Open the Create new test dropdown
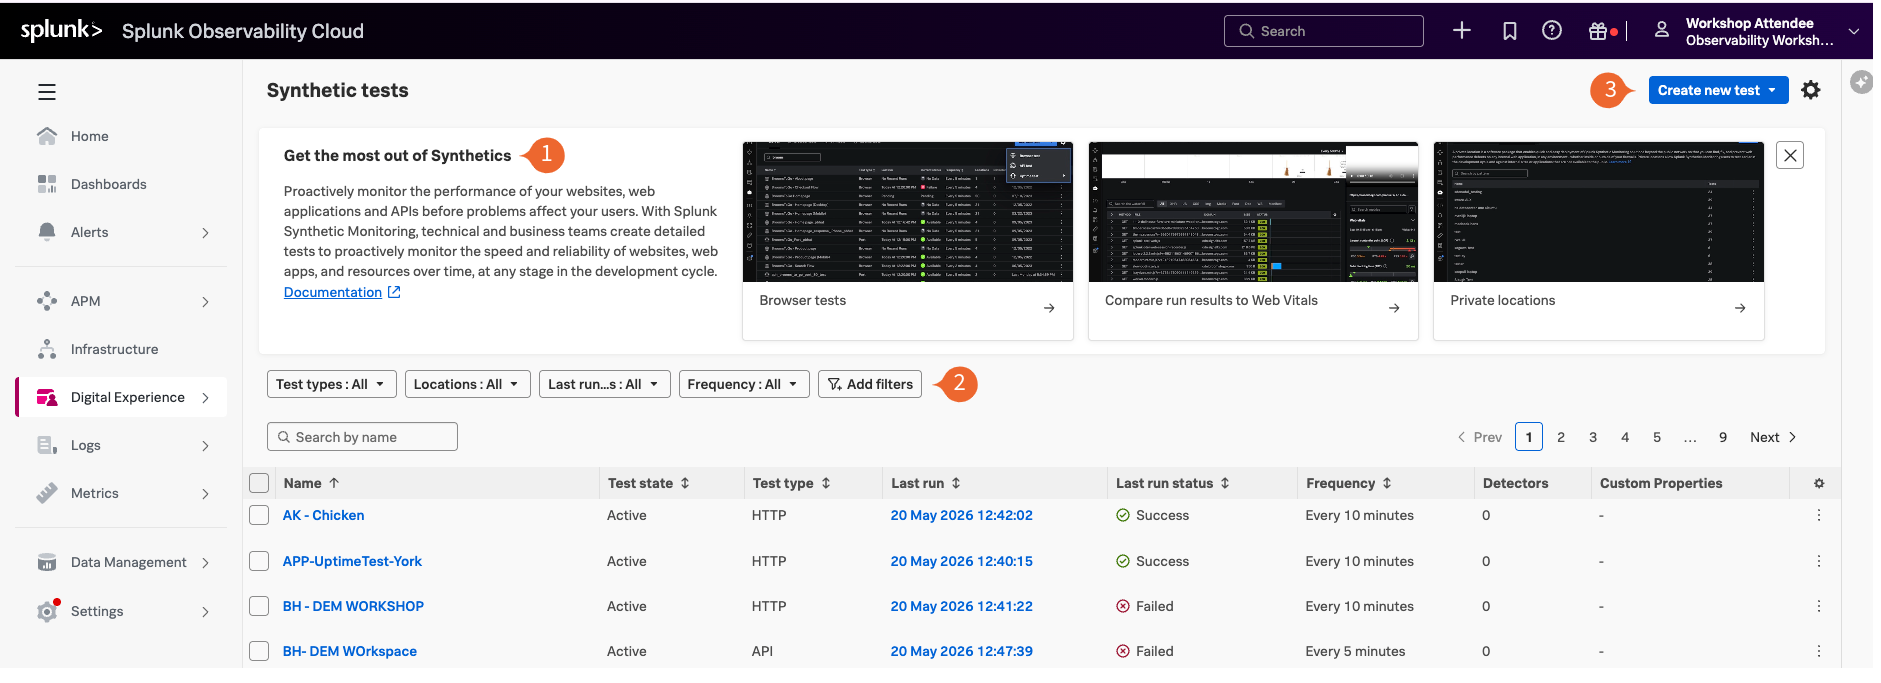This screenshot has height=683, width=1881. click(x=1718, y=90)
